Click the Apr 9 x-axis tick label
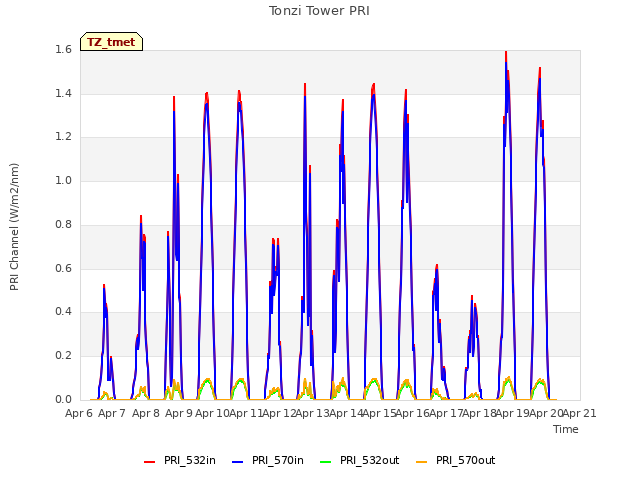Image resolution: width=640 pixels, height=480 pixels. click(x=179, y=413)
